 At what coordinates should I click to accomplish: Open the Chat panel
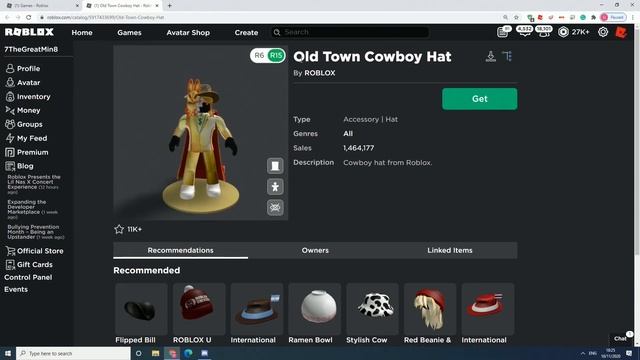pos(621,338)
